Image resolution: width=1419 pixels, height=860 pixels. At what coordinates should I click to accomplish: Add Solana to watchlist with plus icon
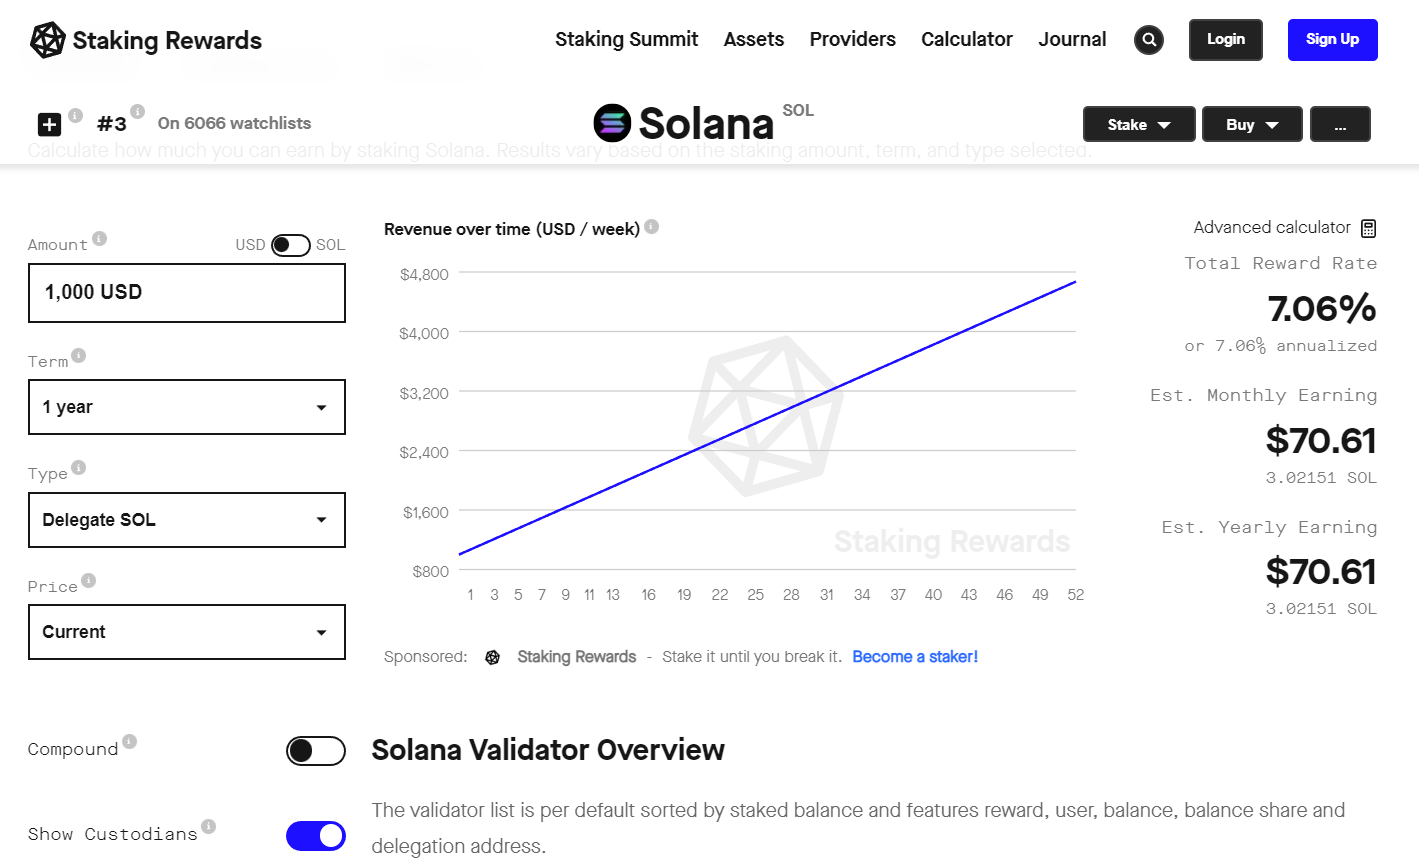[49, 124]
